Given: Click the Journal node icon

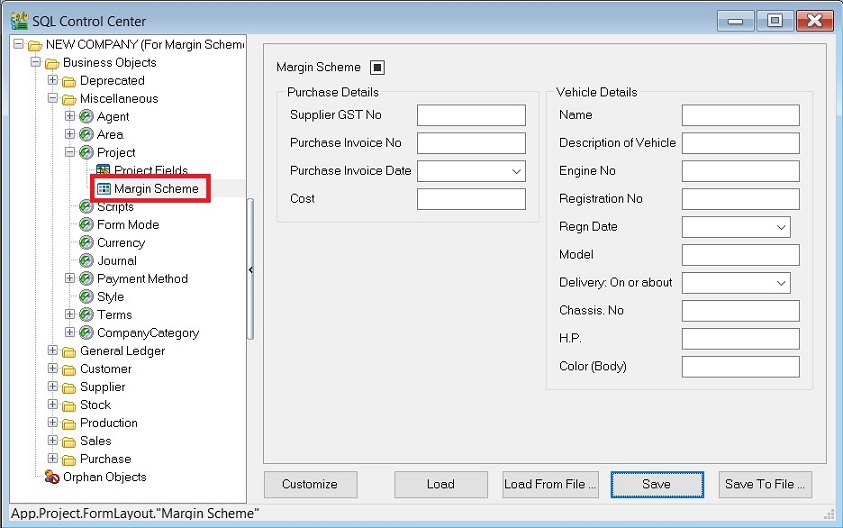Looking at the screenshot, I should [x=86, y=261].
